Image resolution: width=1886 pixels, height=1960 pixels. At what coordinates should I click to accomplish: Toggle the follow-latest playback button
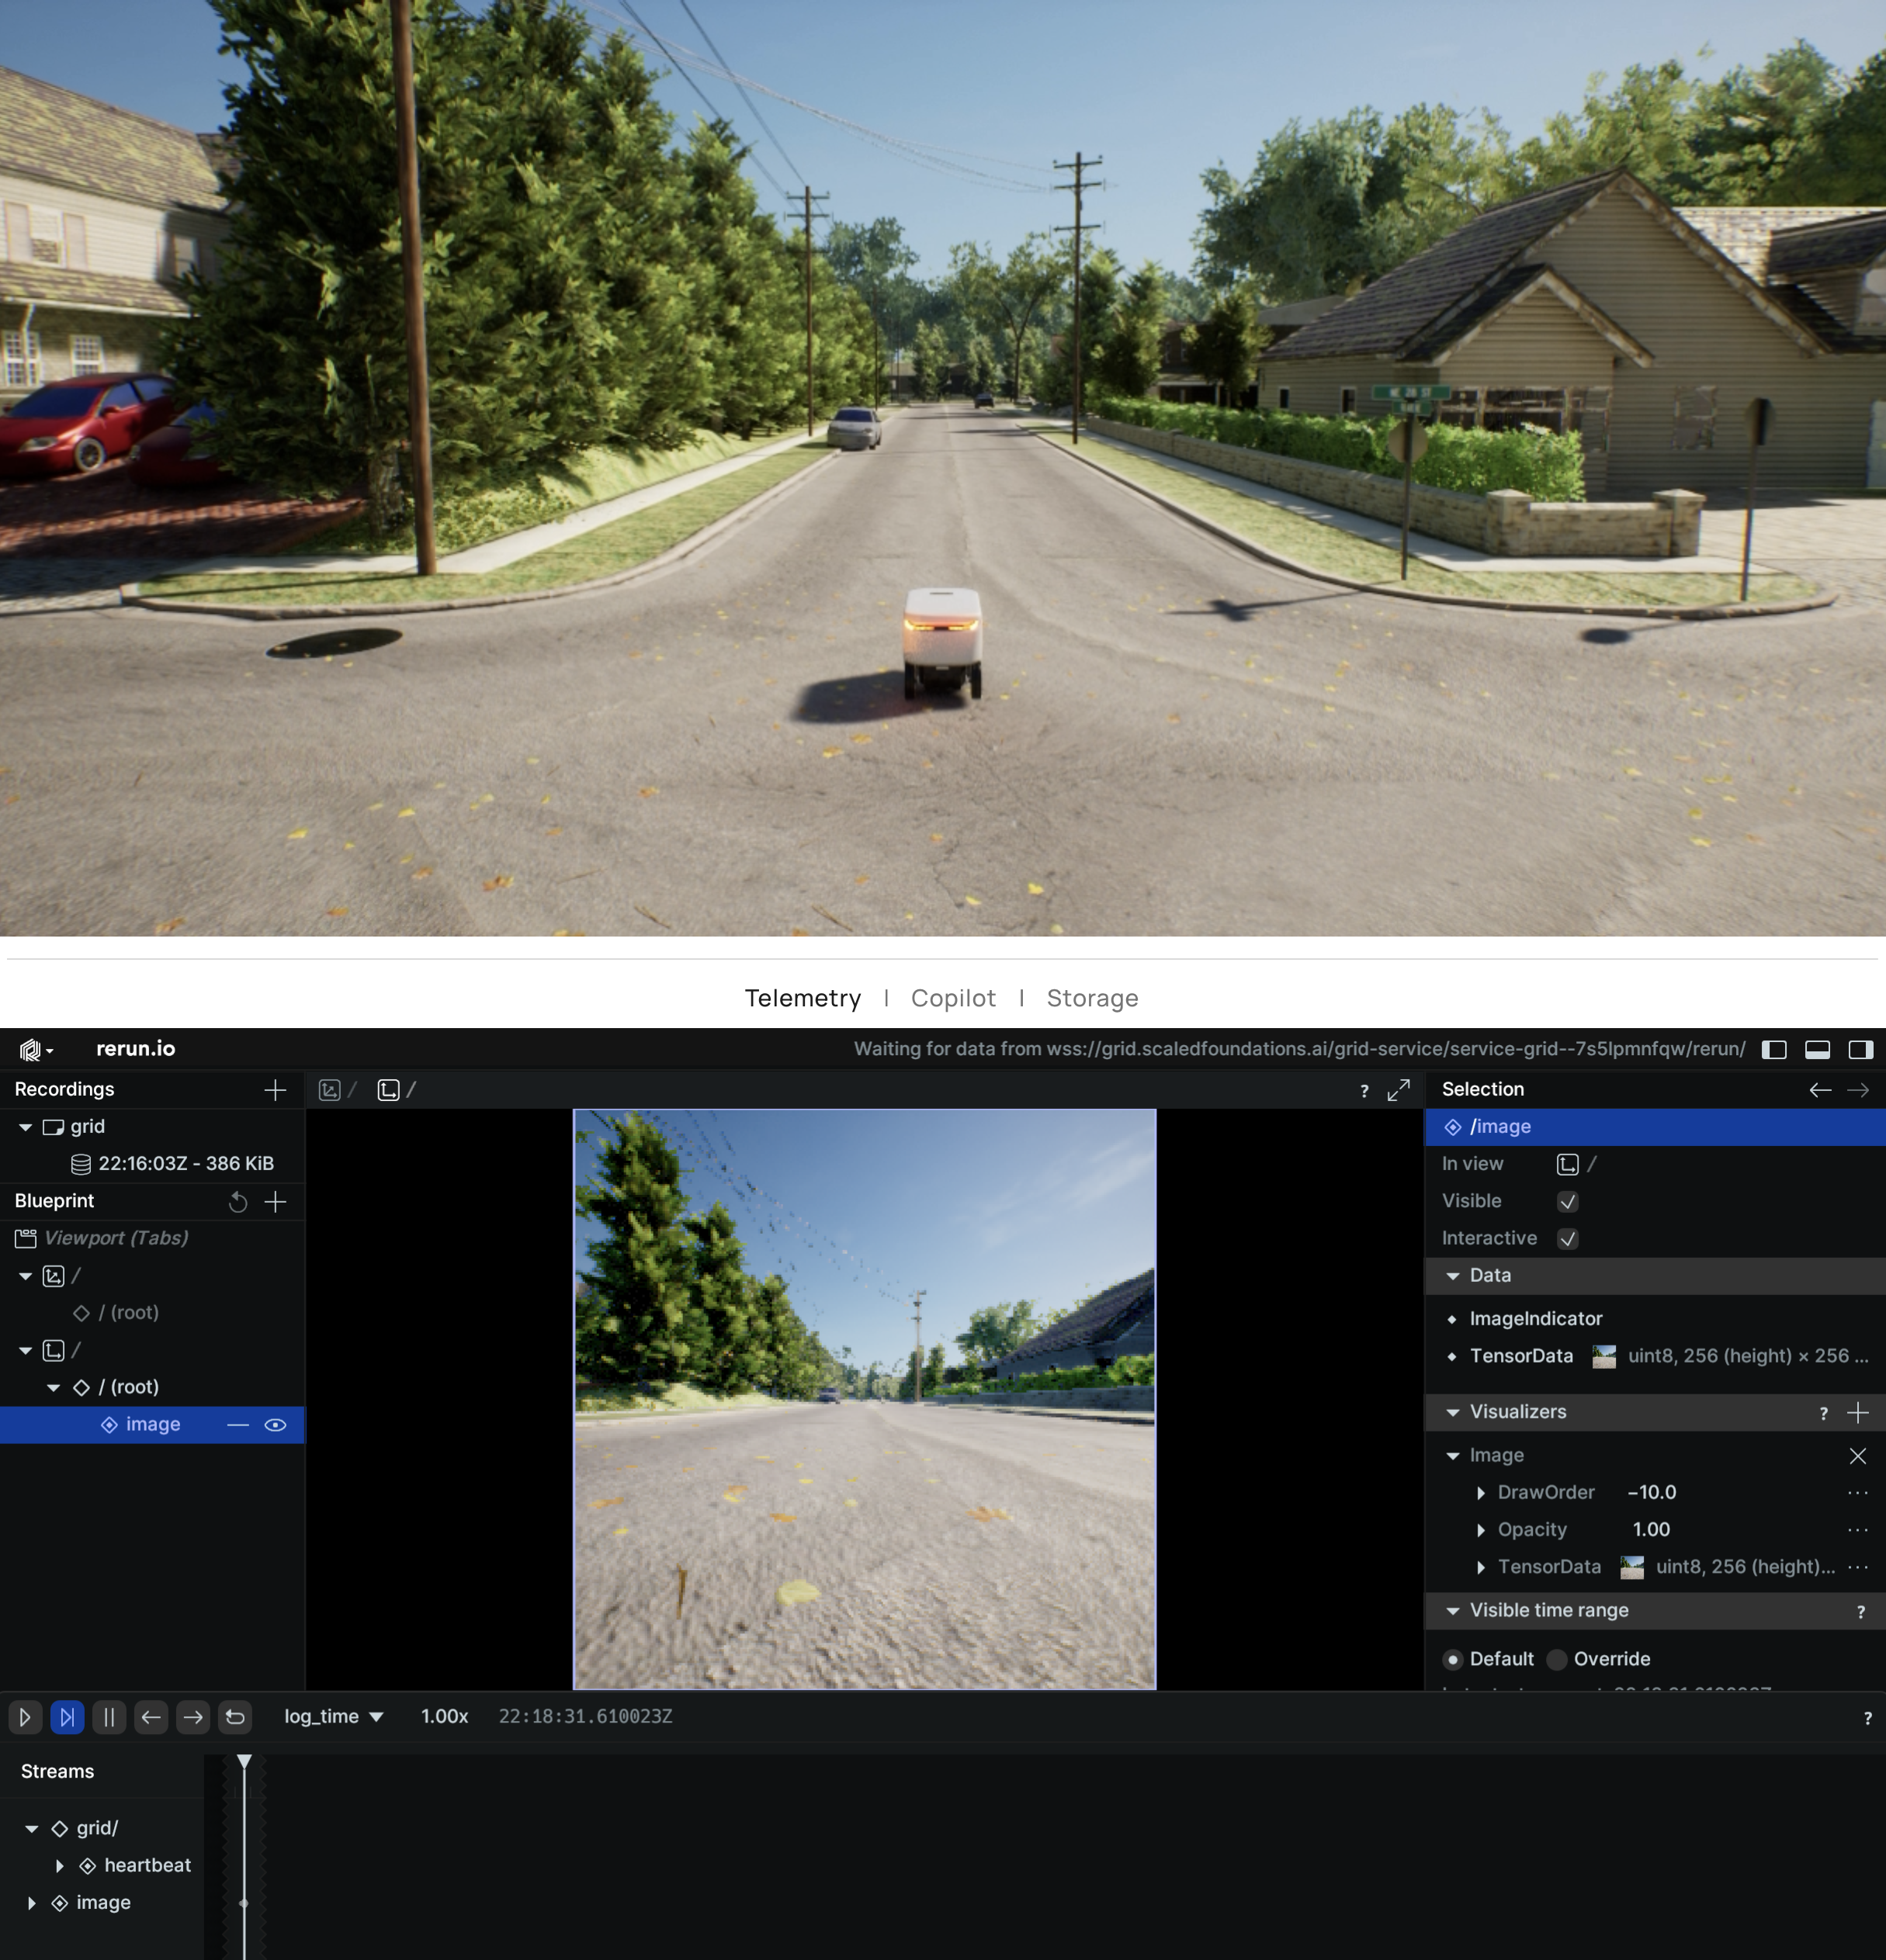click(67, 1717)
